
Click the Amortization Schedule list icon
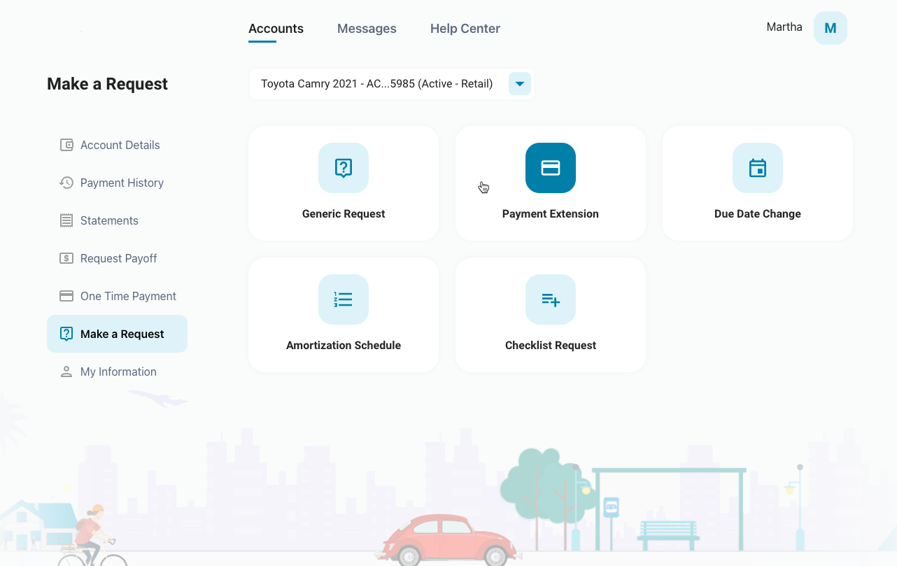click(343, 300)
